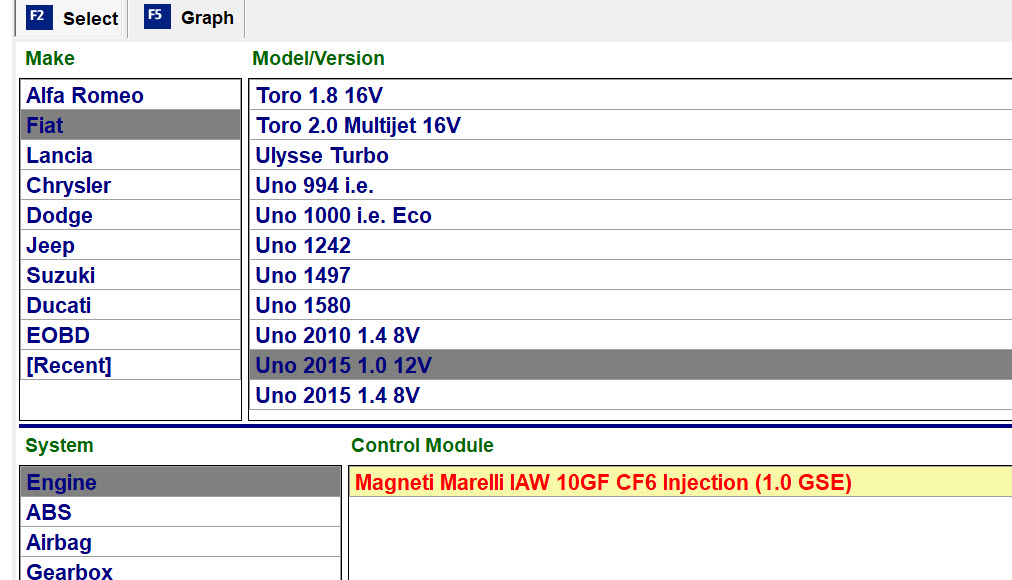Pick Ducati in the Make list
Viewport: 1012px width, 580px height.
[130, 305]
